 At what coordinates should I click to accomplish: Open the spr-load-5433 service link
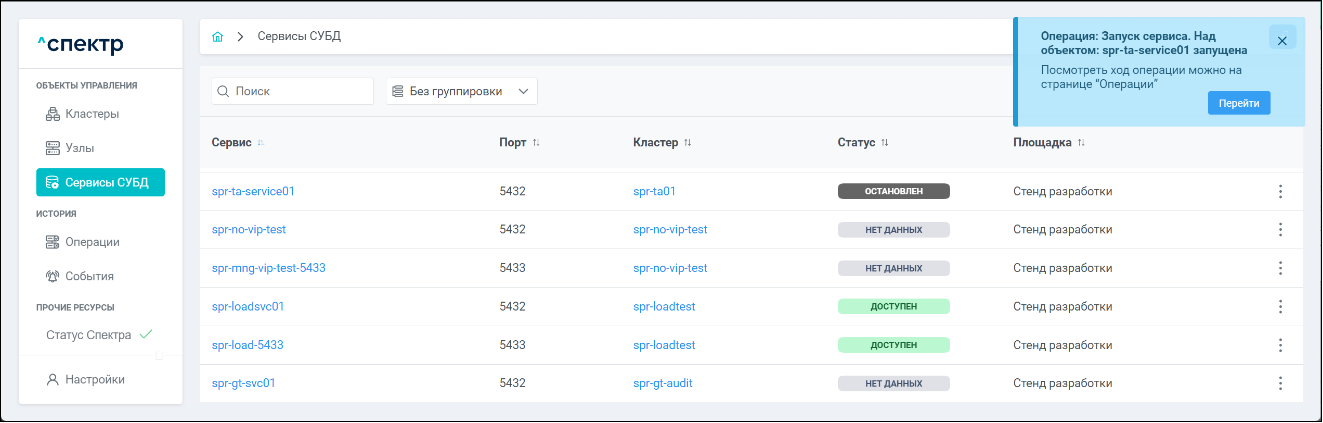tap(248, 345)
